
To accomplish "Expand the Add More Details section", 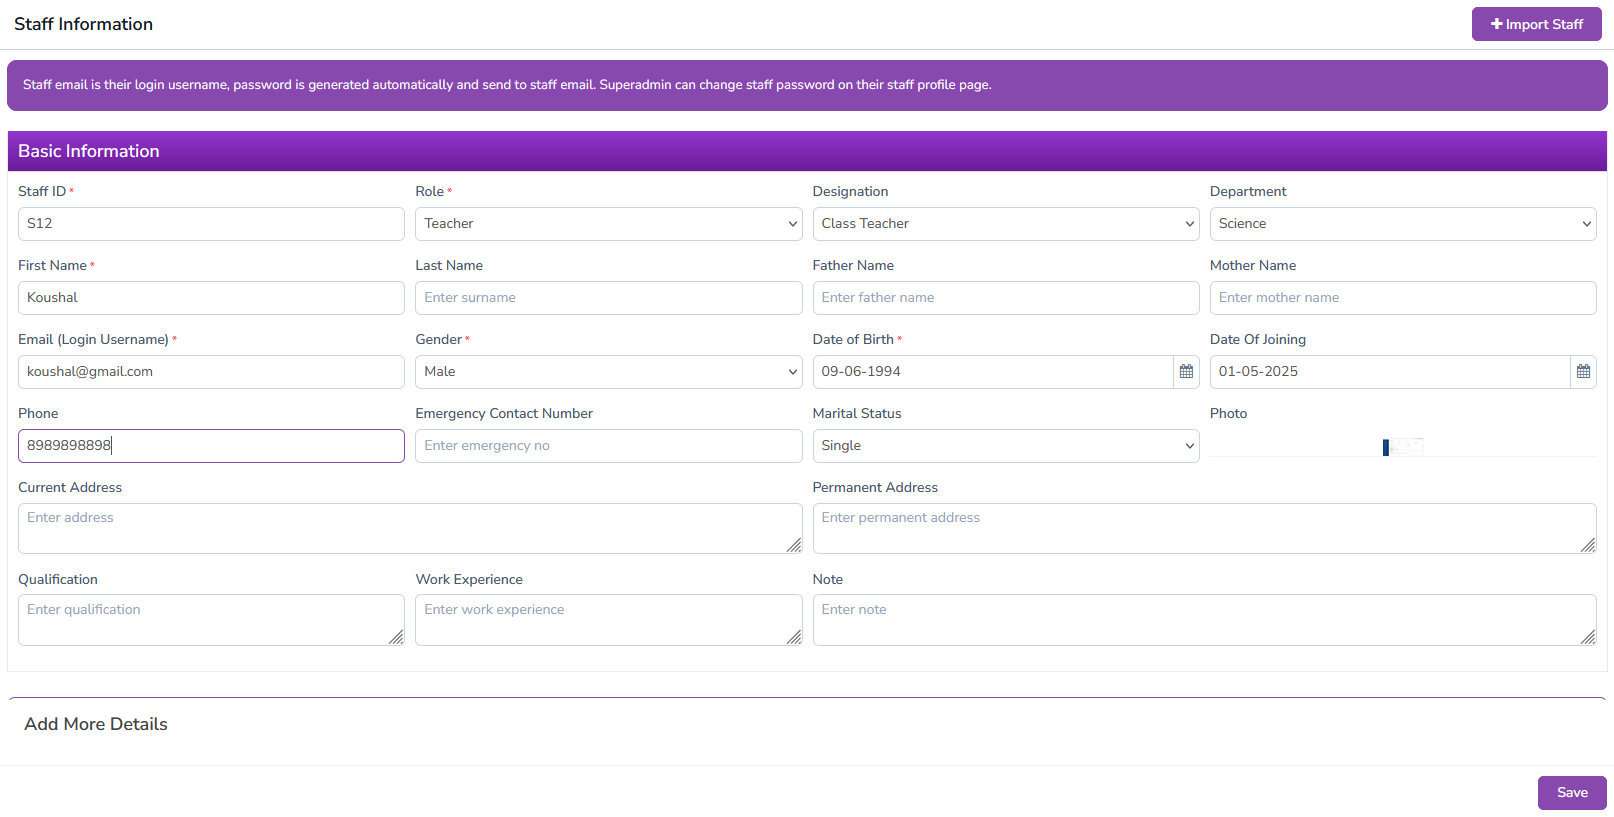I will pos(96,724).
